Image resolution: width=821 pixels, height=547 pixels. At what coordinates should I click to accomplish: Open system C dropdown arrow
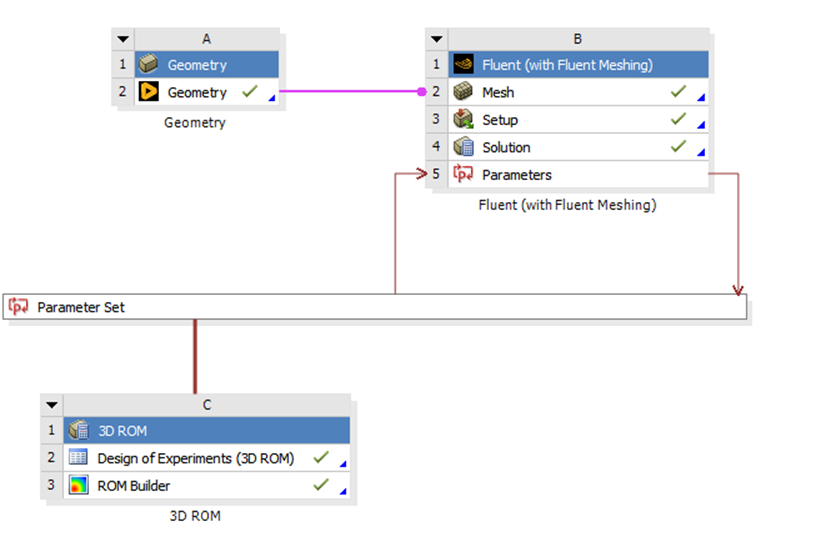pos(52,405)
